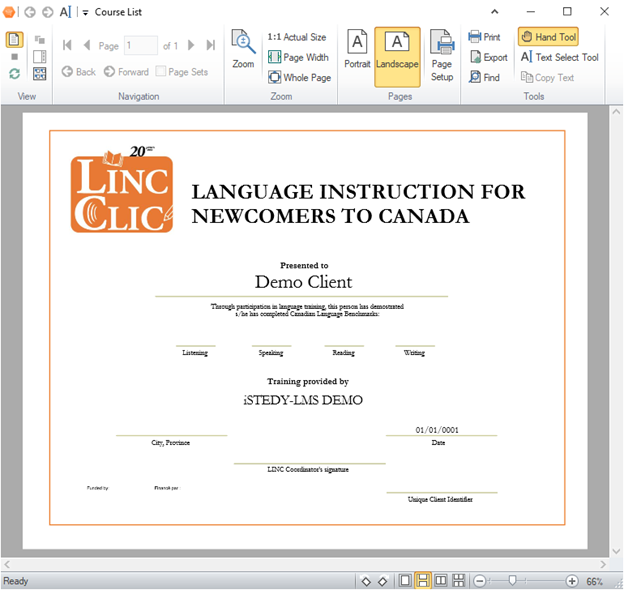The image size is (624, 590).
Task: Click the first diamond icon in status bar
Action: pyautogui.click(x=366, y=581)
